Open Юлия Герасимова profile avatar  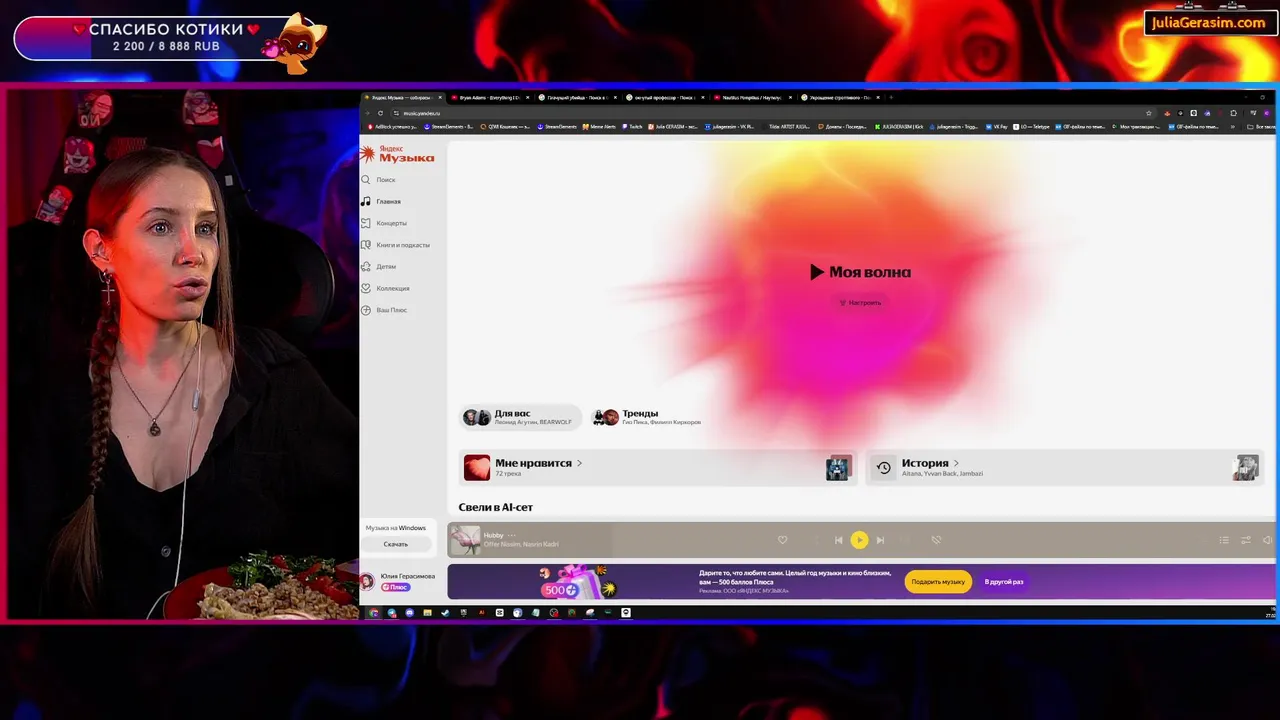click(x=367, y=582)
